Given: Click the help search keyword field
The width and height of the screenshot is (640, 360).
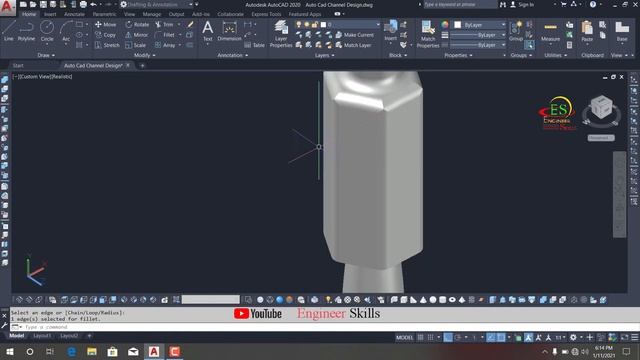Looking at the screenshot, I should coord(460,4).
